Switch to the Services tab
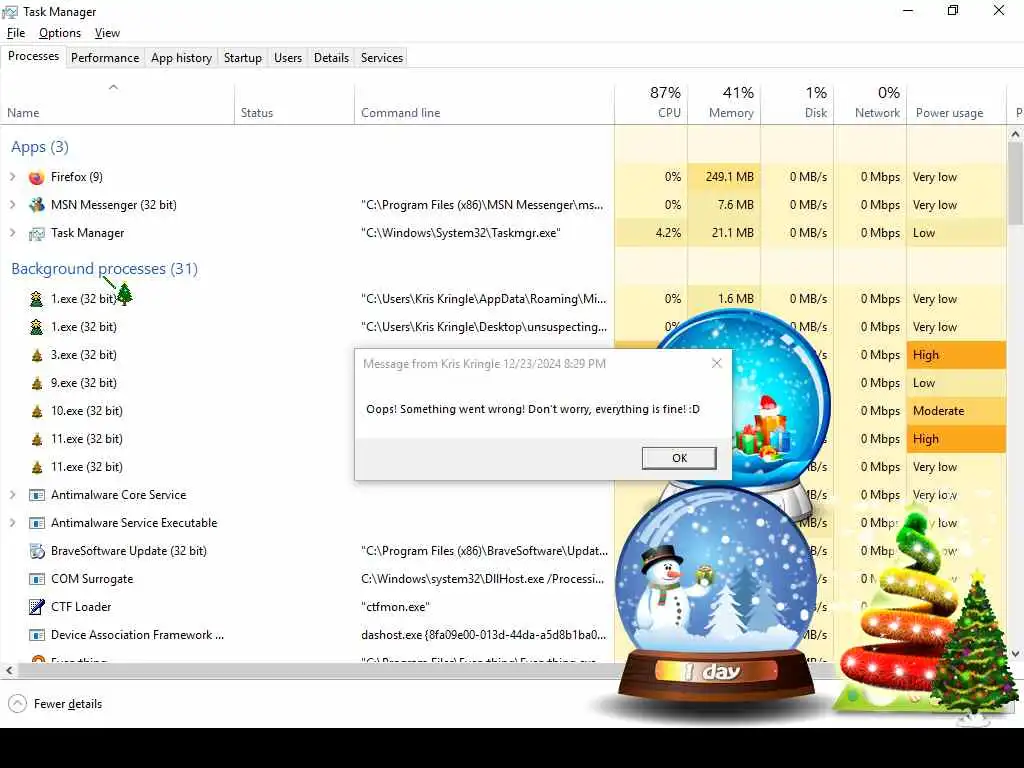Screen dimensions: 1024x768 (x=382, y=57)
